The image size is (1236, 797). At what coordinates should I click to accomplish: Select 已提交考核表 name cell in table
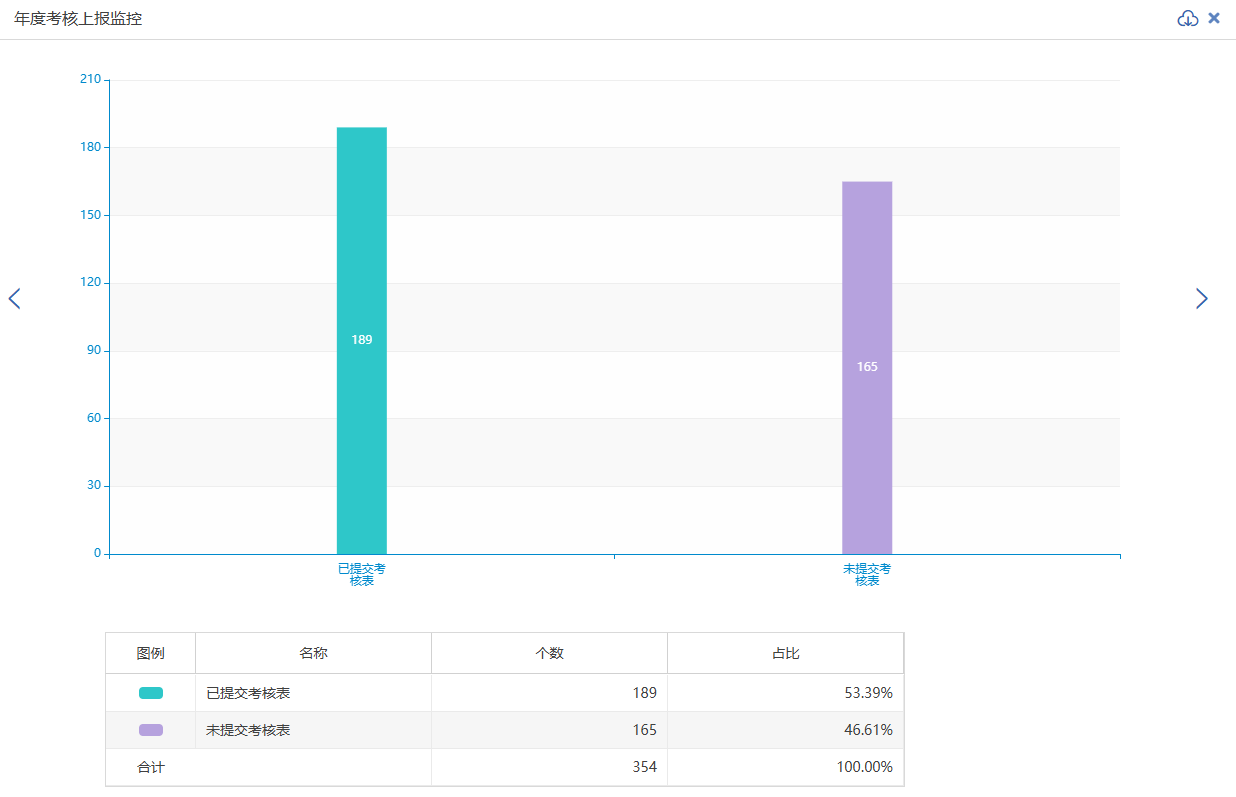248,693
